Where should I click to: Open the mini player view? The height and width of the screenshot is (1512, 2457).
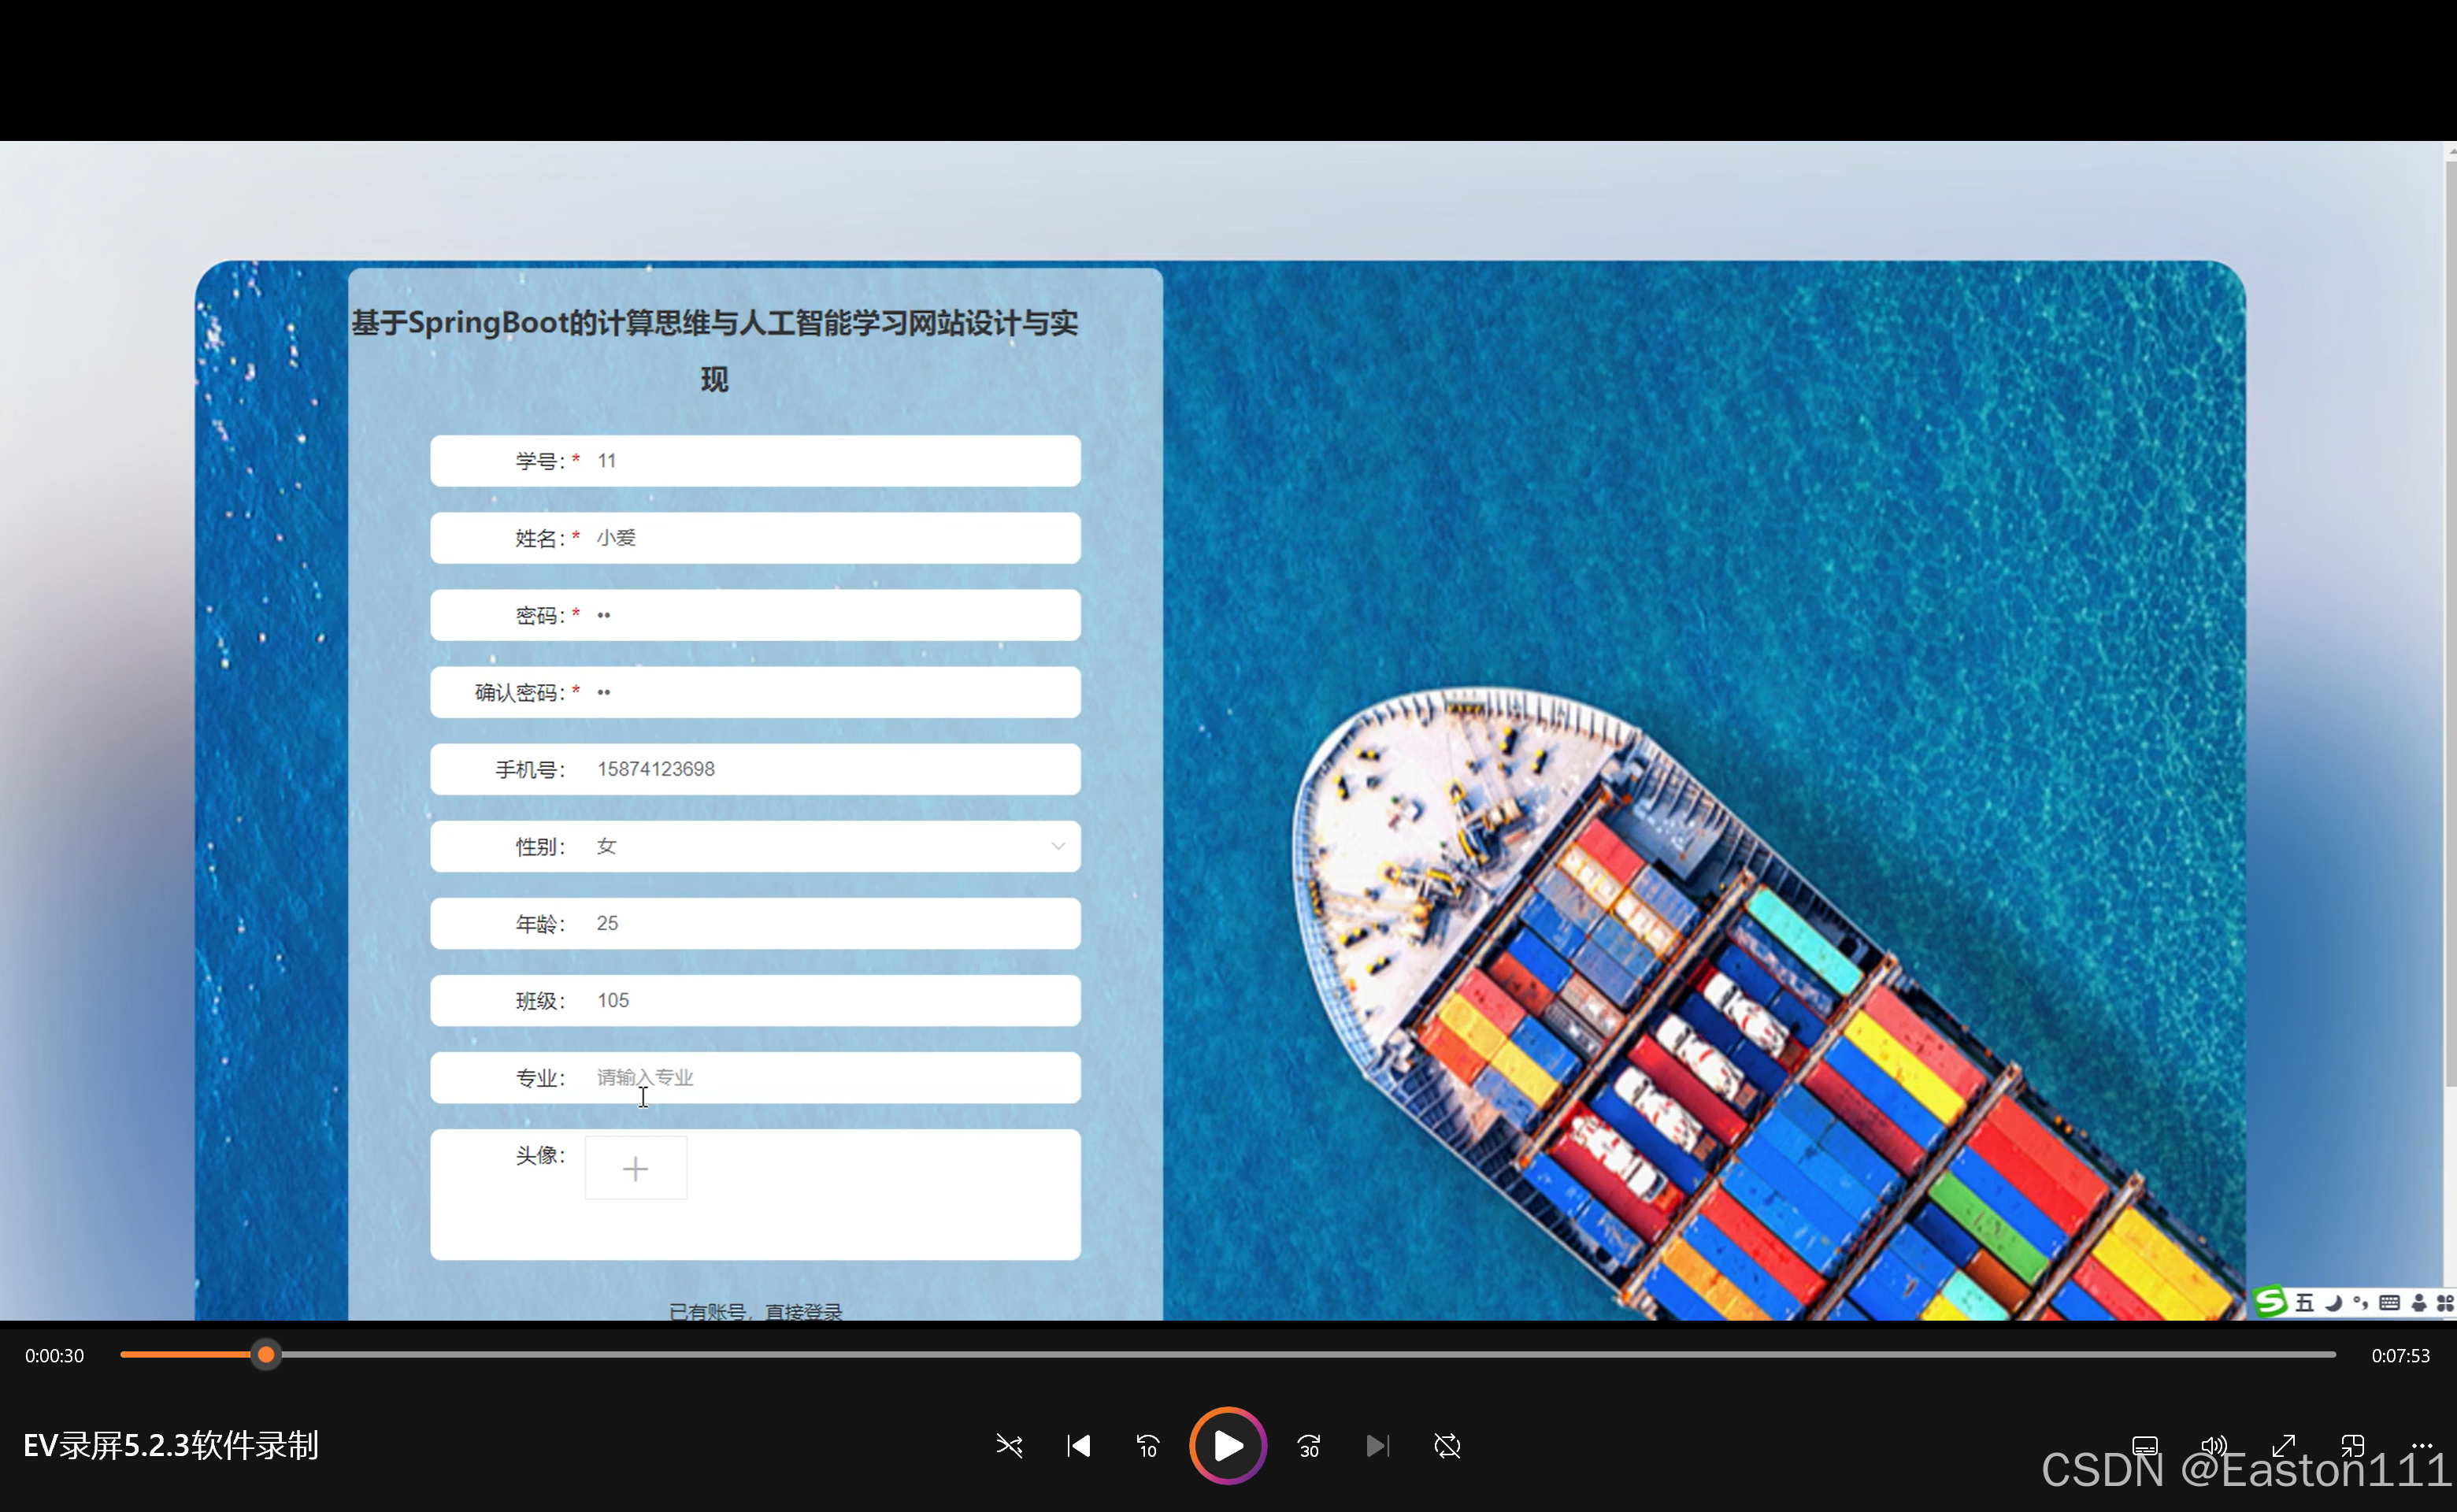pos(2353,1446)
